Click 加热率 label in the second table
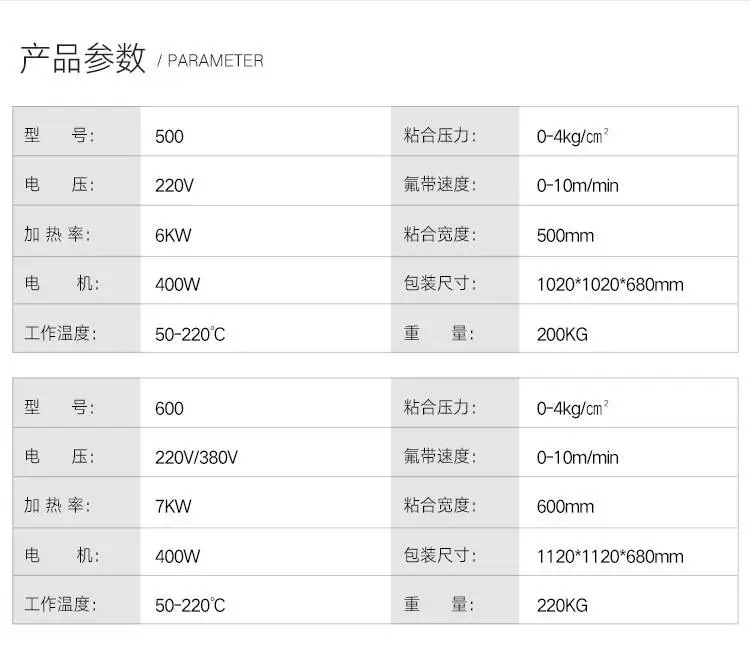Image resolution: width=750 pixels, height=654 pixels. click(x=57, y=505)
